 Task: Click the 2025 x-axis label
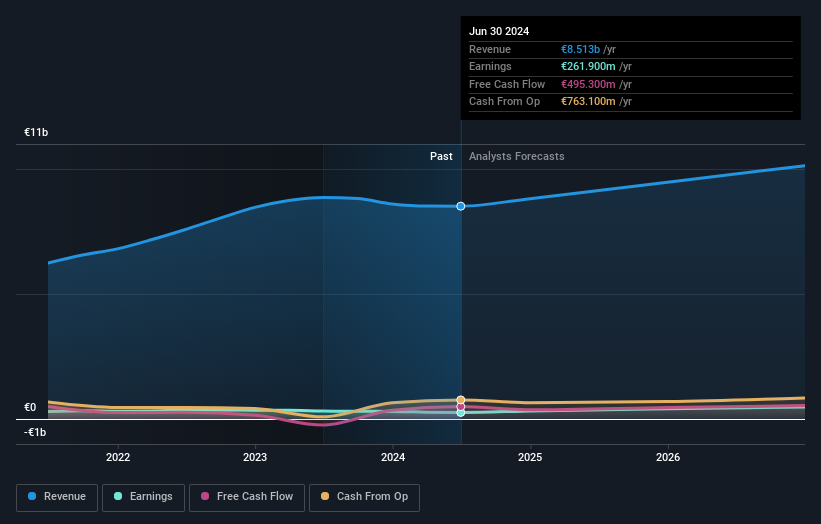click(x=530, y=458)
